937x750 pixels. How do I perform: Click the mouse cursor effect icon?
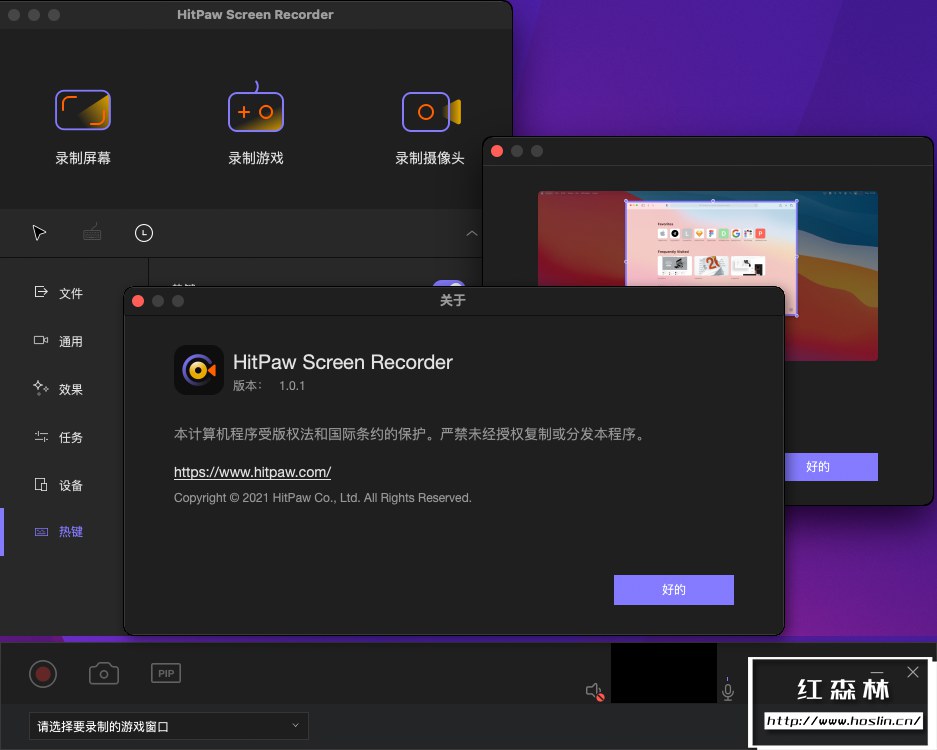coord(39,232)
